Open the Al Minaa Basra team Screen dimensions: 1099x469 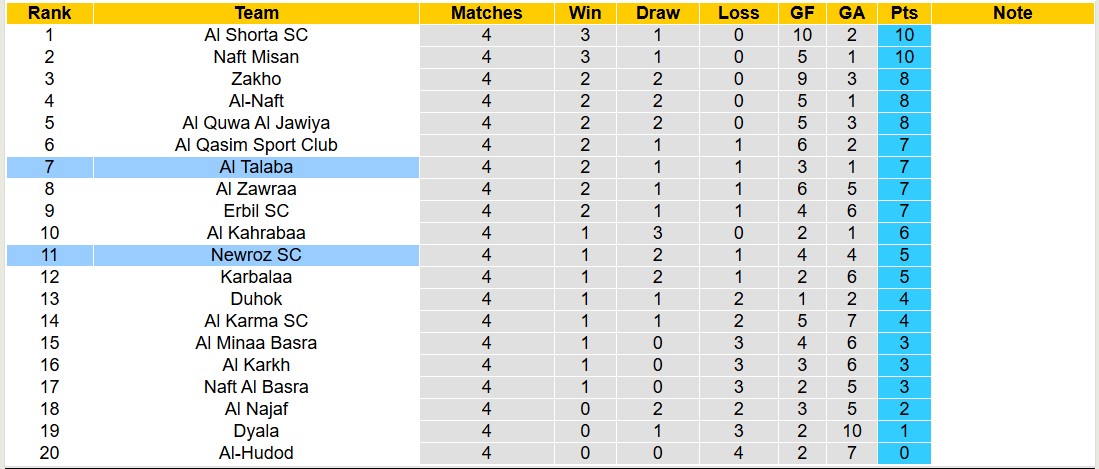[x=256, y=343]
